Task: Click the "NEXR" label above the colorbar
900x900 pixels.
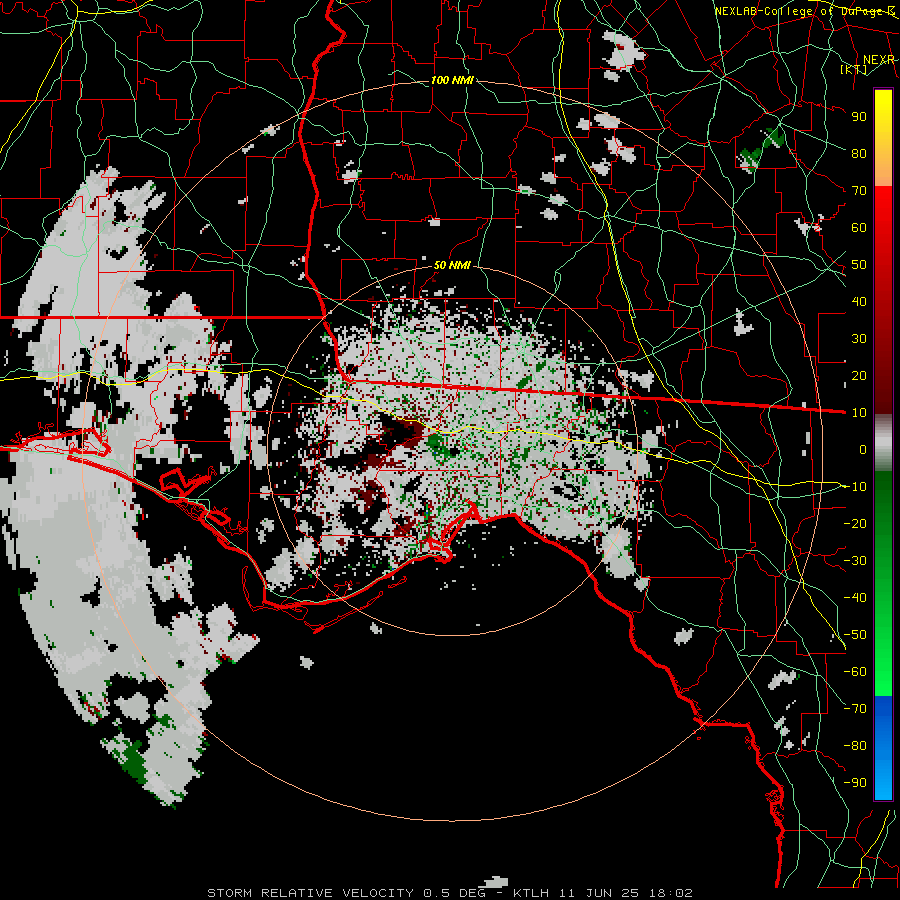Action: pyautogui.click(x=879, y=60)
